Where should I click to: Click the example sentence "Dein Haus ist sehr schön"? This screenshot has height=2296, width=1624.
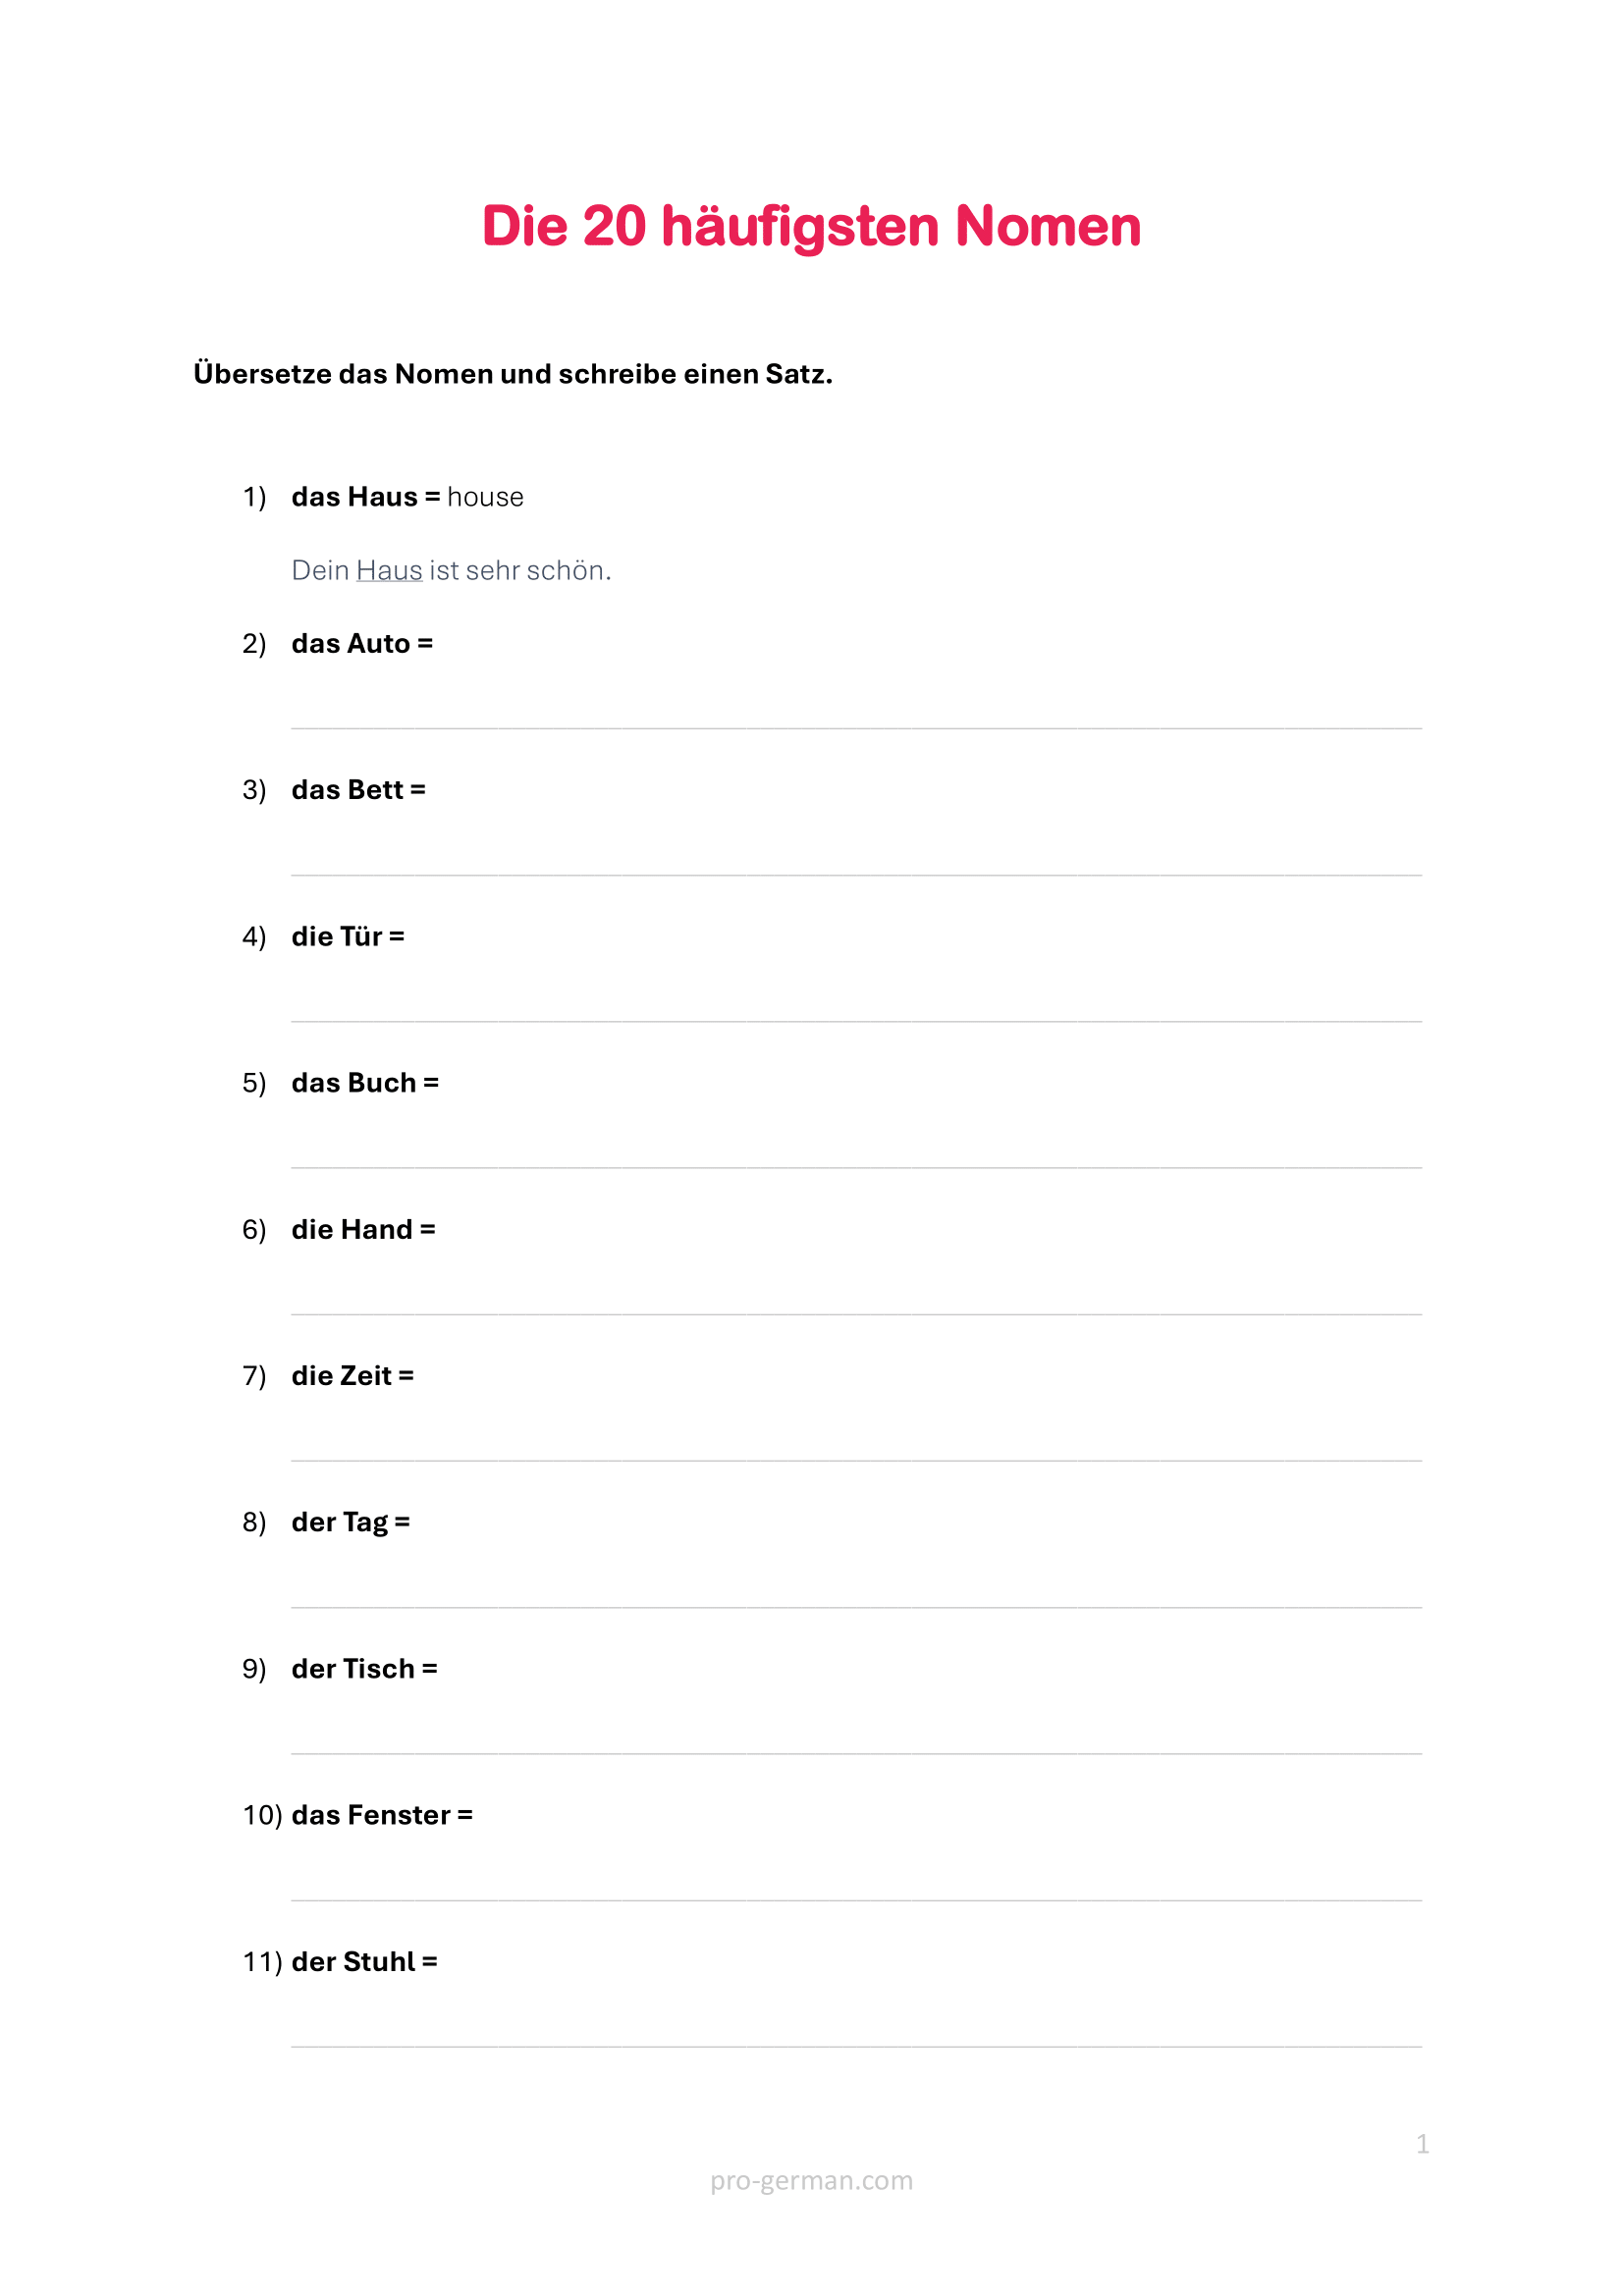click(451, 570)
